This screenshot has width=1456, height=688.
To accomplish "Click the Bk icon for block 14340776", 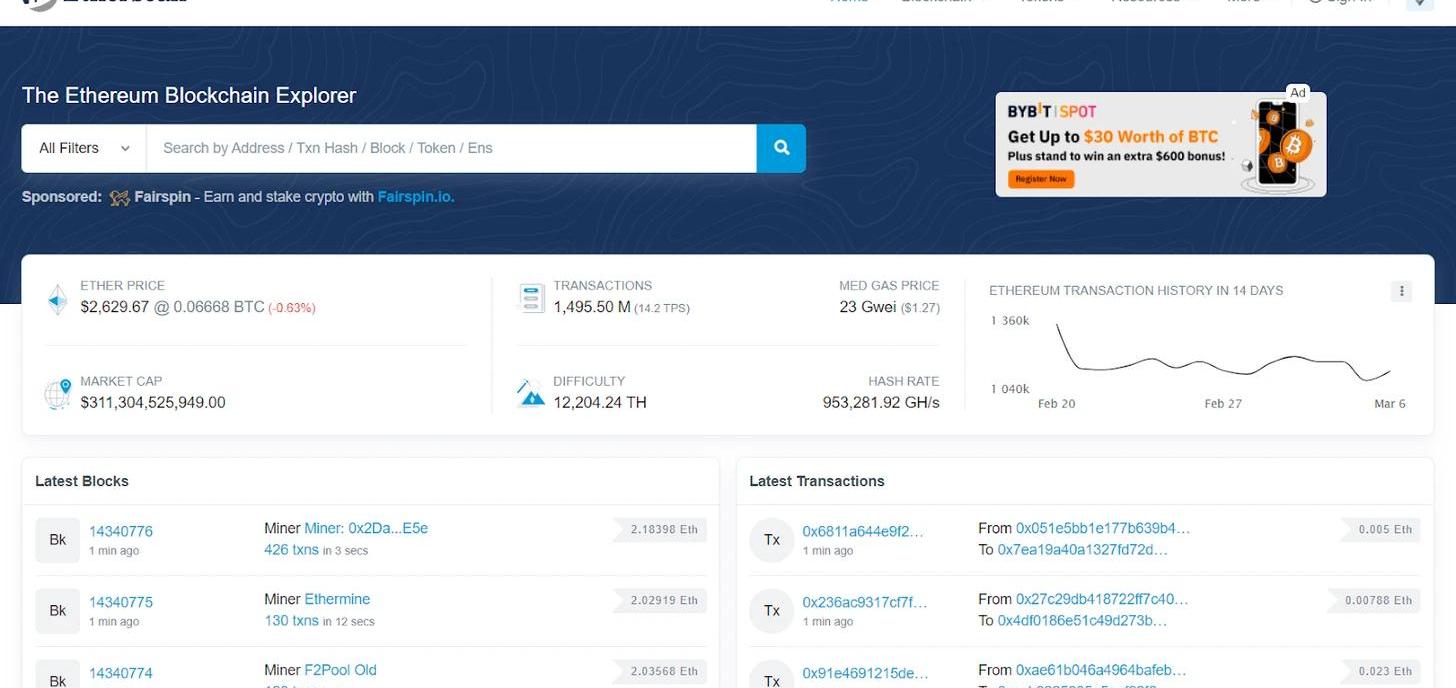I will [58, 540].
